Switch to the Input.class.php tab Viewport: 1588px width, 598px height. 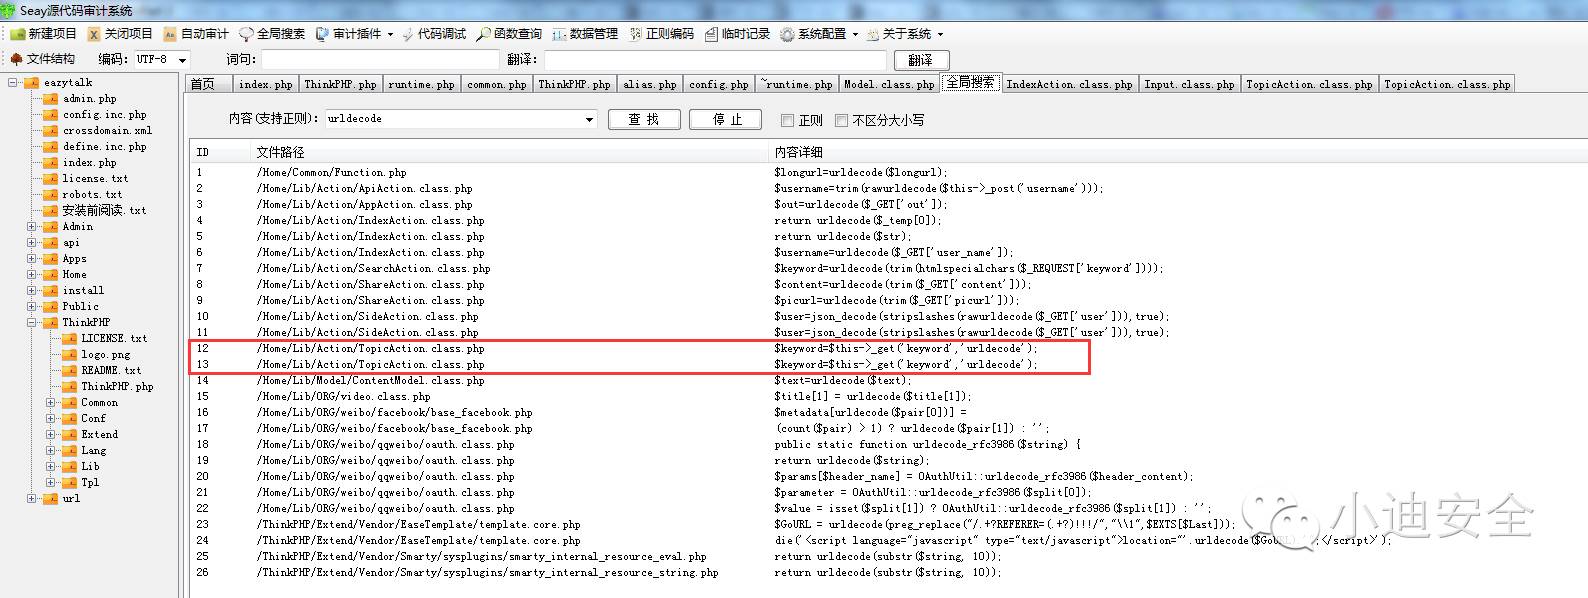(1189, 84)
